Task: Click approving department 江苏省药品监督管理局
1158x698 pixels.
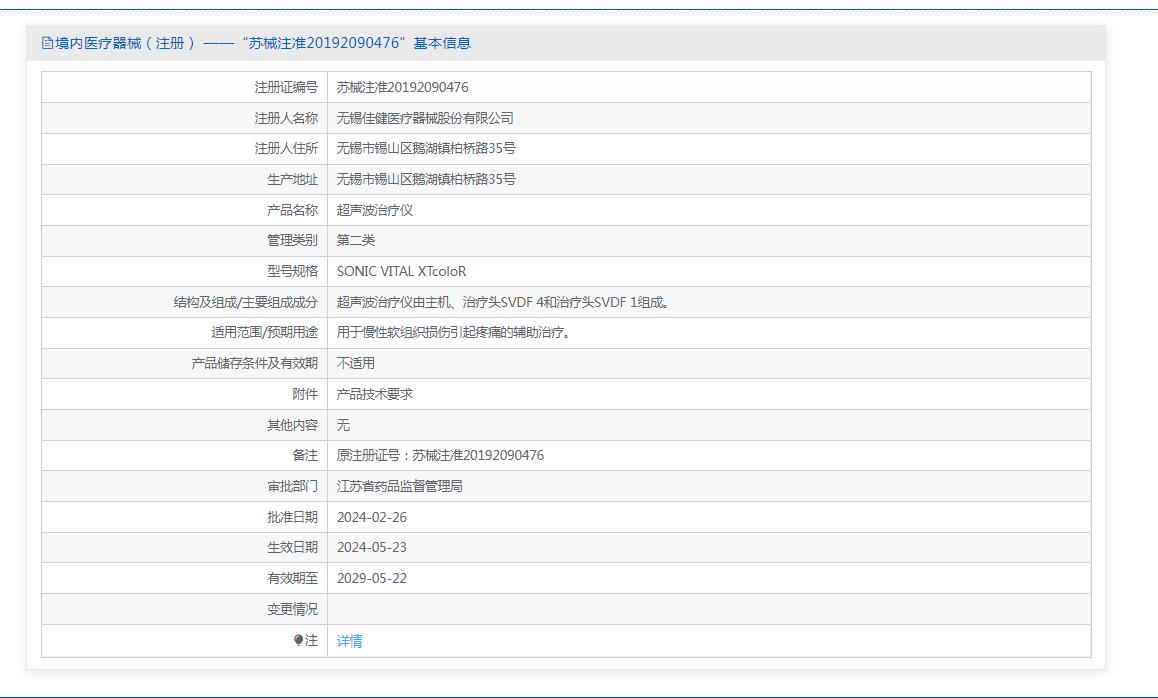Action: point(400,486)
